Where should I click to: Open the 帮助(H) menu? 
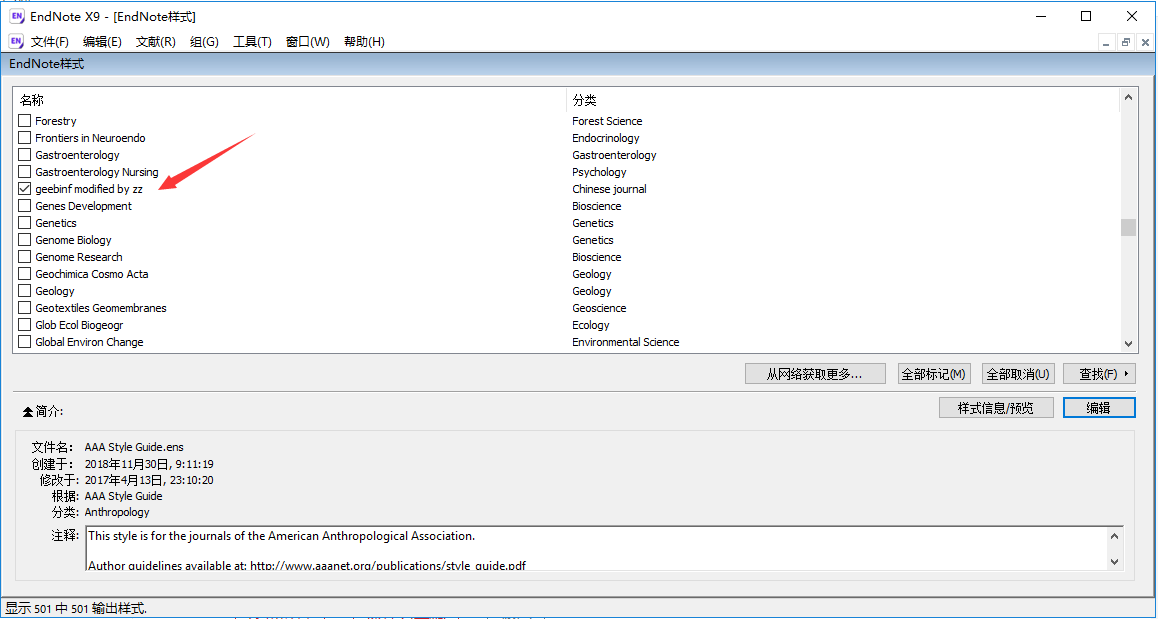pyautogui.click(x=364, y=42)
